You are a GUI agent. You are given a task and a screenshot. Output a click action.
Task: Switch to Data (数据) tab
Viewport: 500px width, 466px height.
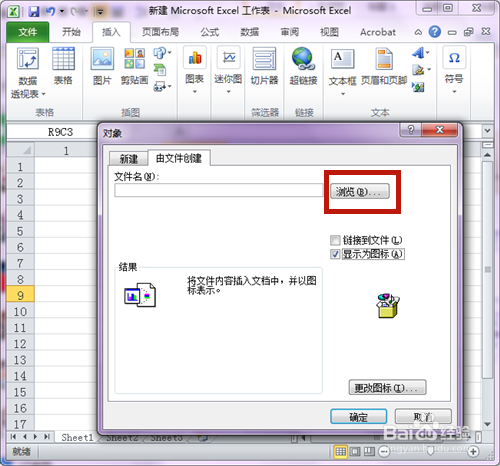click(x=250, y=32)
